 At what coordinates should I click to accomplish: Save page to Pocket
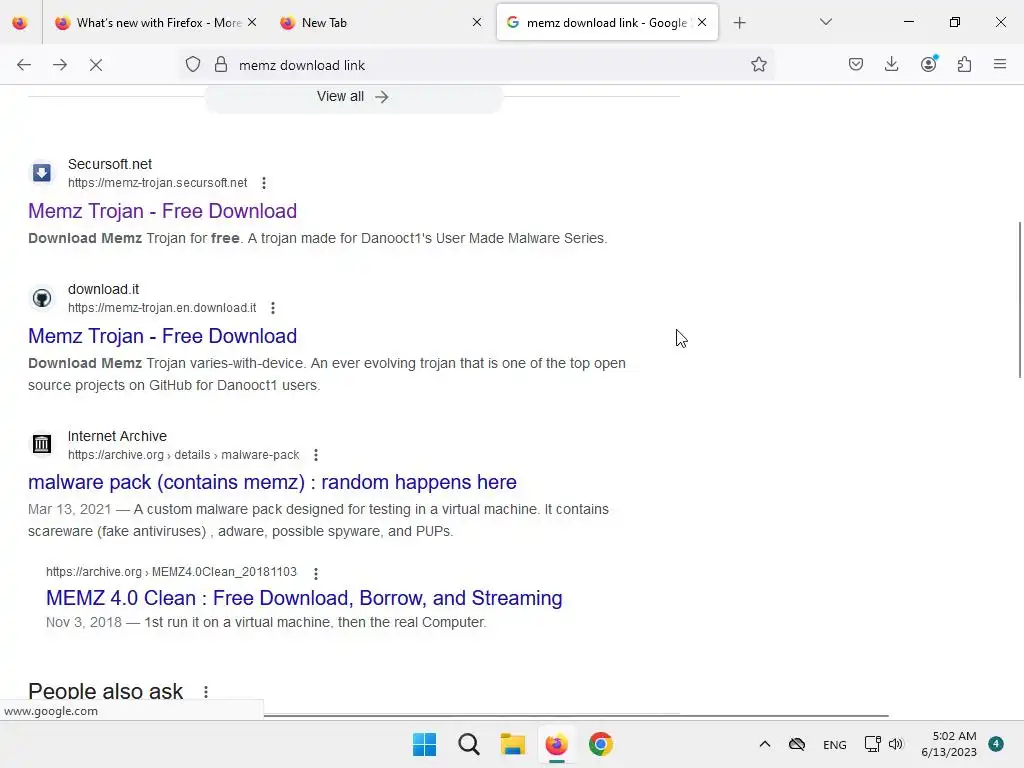pos(856,65)
